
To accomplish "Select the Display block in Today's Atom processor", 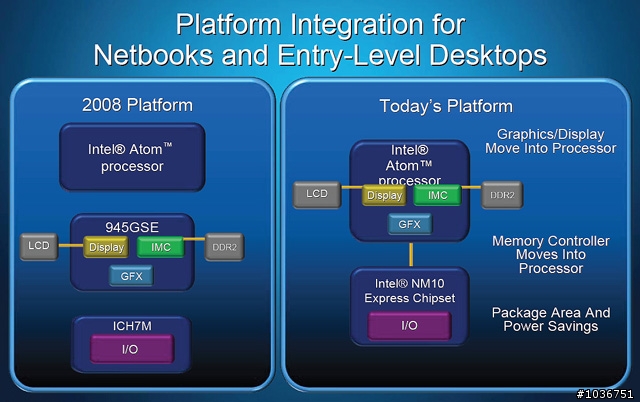I will click(384, 195).
